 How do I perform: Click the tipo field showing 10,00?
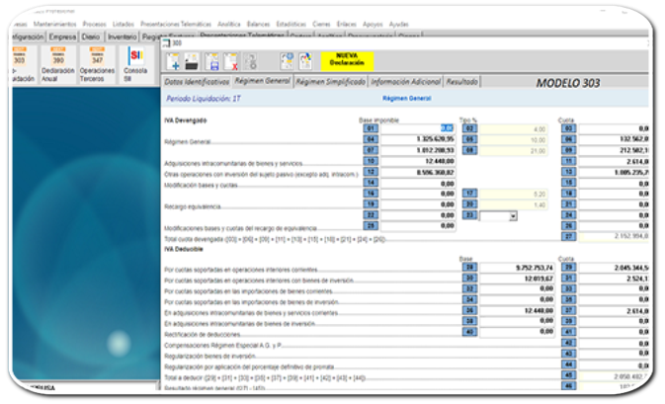tap(513, 140)
